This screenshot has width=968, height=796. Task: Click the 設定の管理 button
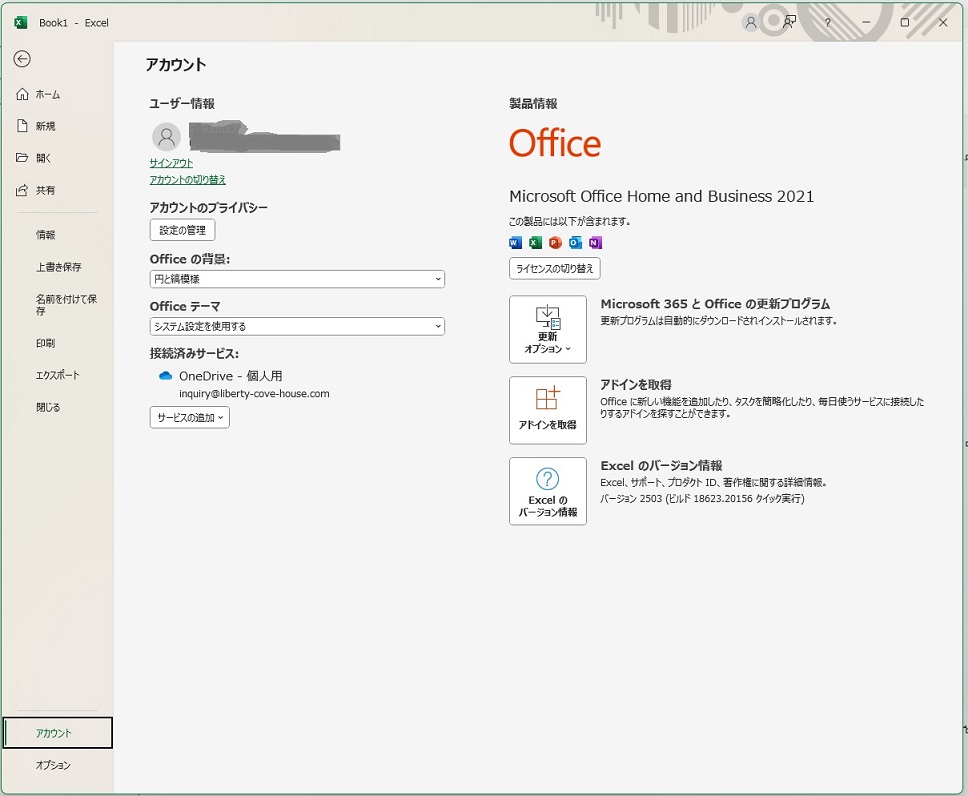click(x=182, y=230)
